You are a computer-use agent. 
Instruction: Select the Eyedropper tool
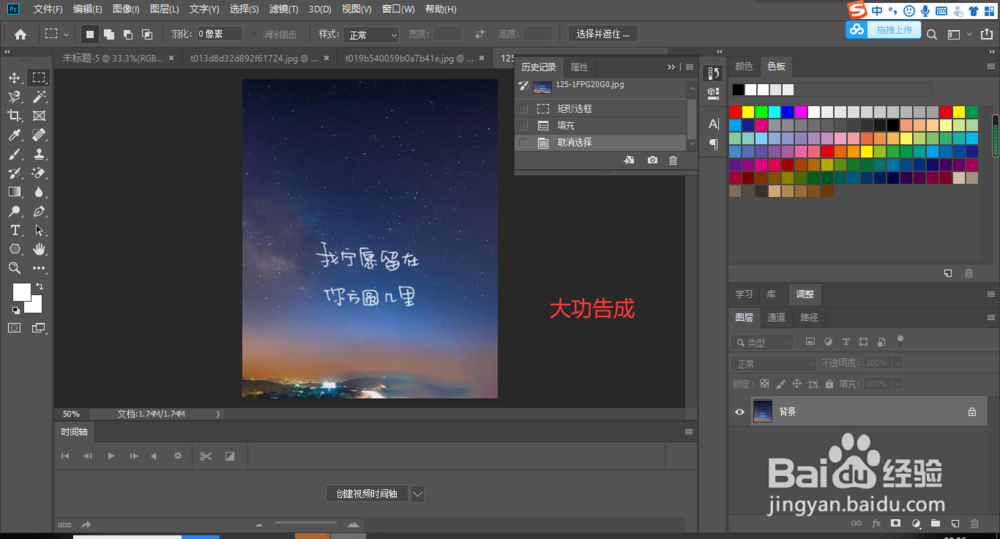coord(14,135)
